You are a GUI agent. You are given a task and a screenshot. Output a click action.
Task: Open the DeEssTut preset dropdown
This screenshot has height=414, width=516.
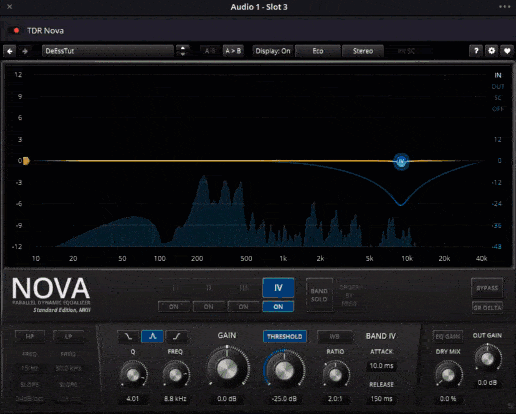pyautogui.click(x=108, y=51)
